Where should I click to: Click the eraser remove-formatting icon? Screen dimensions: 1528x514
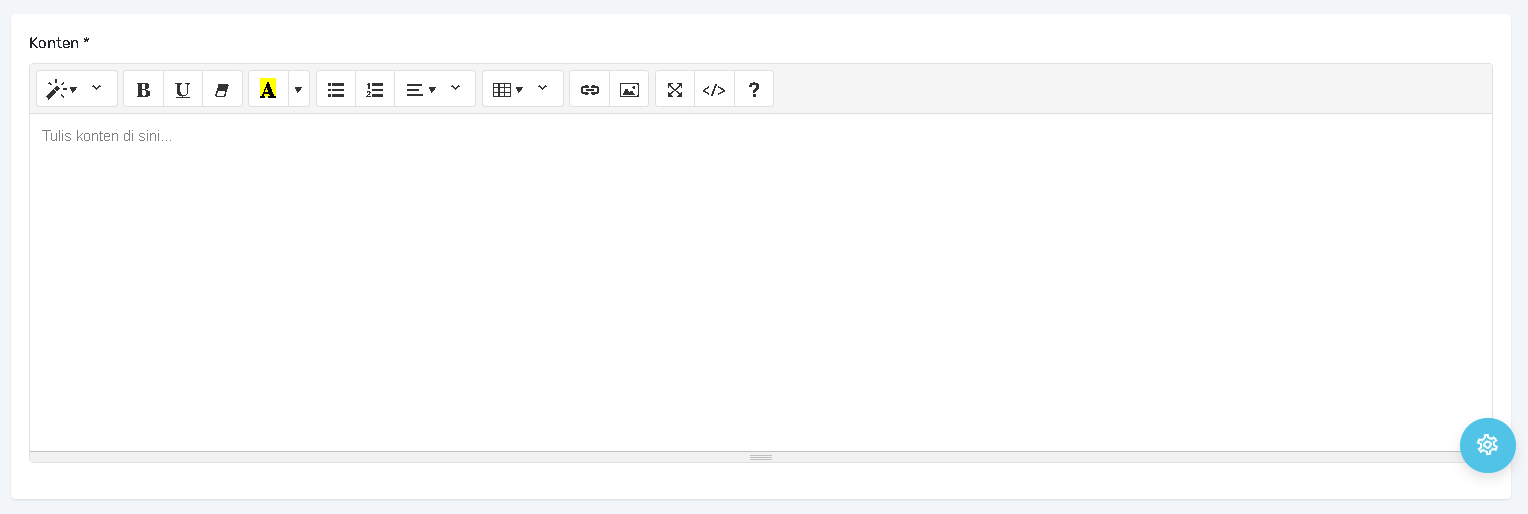(222, 89)
